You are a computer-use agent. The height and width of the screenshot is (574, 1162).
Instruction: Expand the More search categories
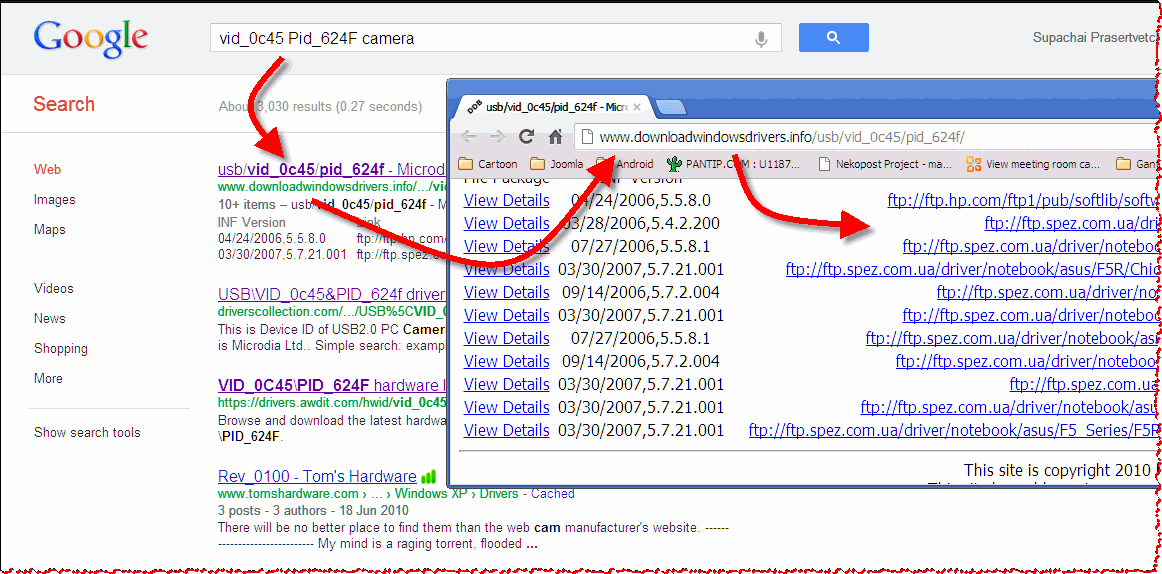click(48, 379)
